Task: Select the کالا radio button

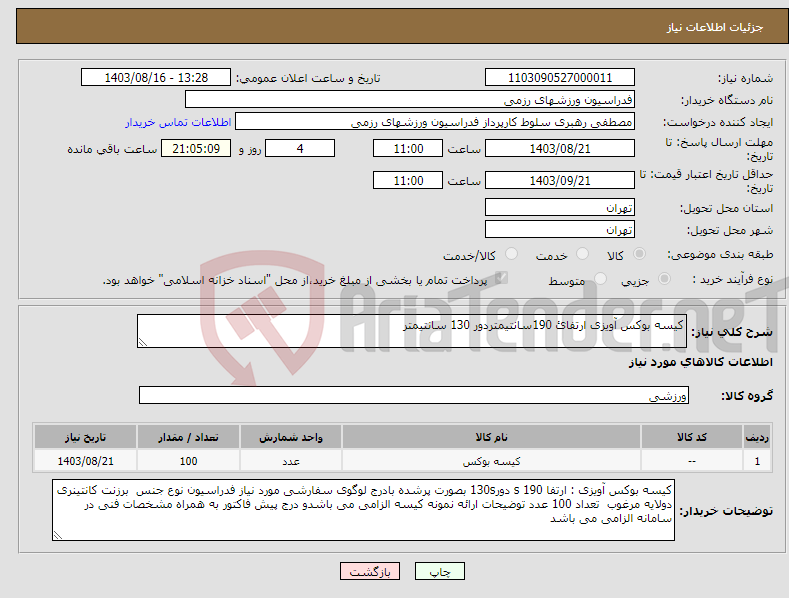Action: tap(640, 254)
